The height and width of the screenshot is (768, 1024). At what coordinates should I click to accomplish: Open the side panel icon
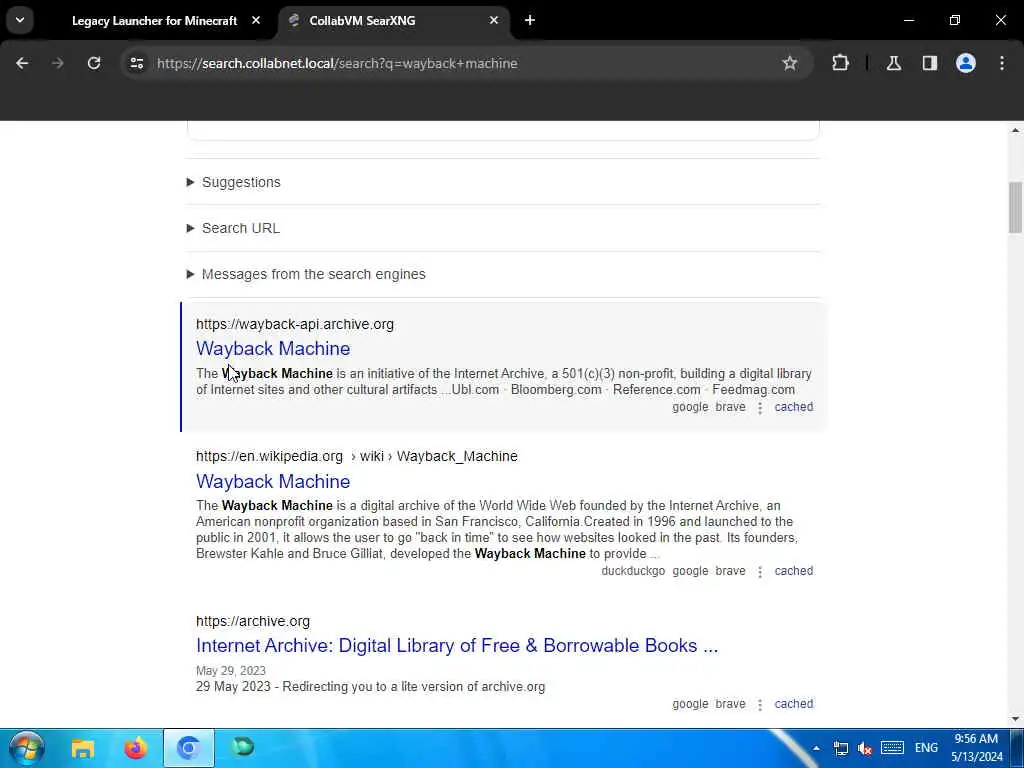coord(930,63)
